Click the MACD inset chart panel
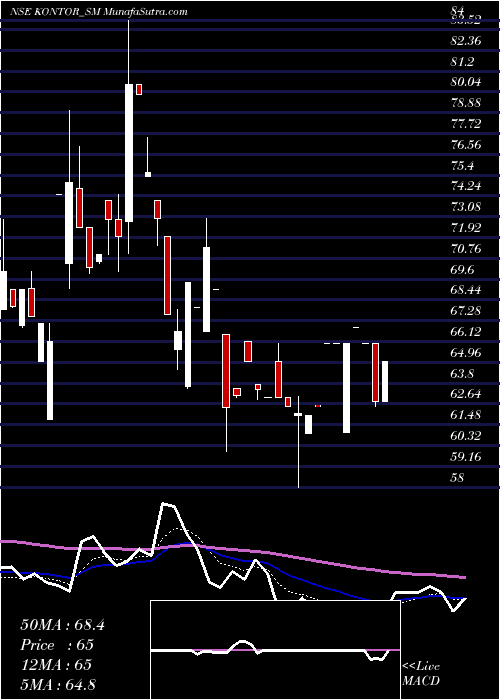This screenshot has height=700, width=500. pos(275,650)
